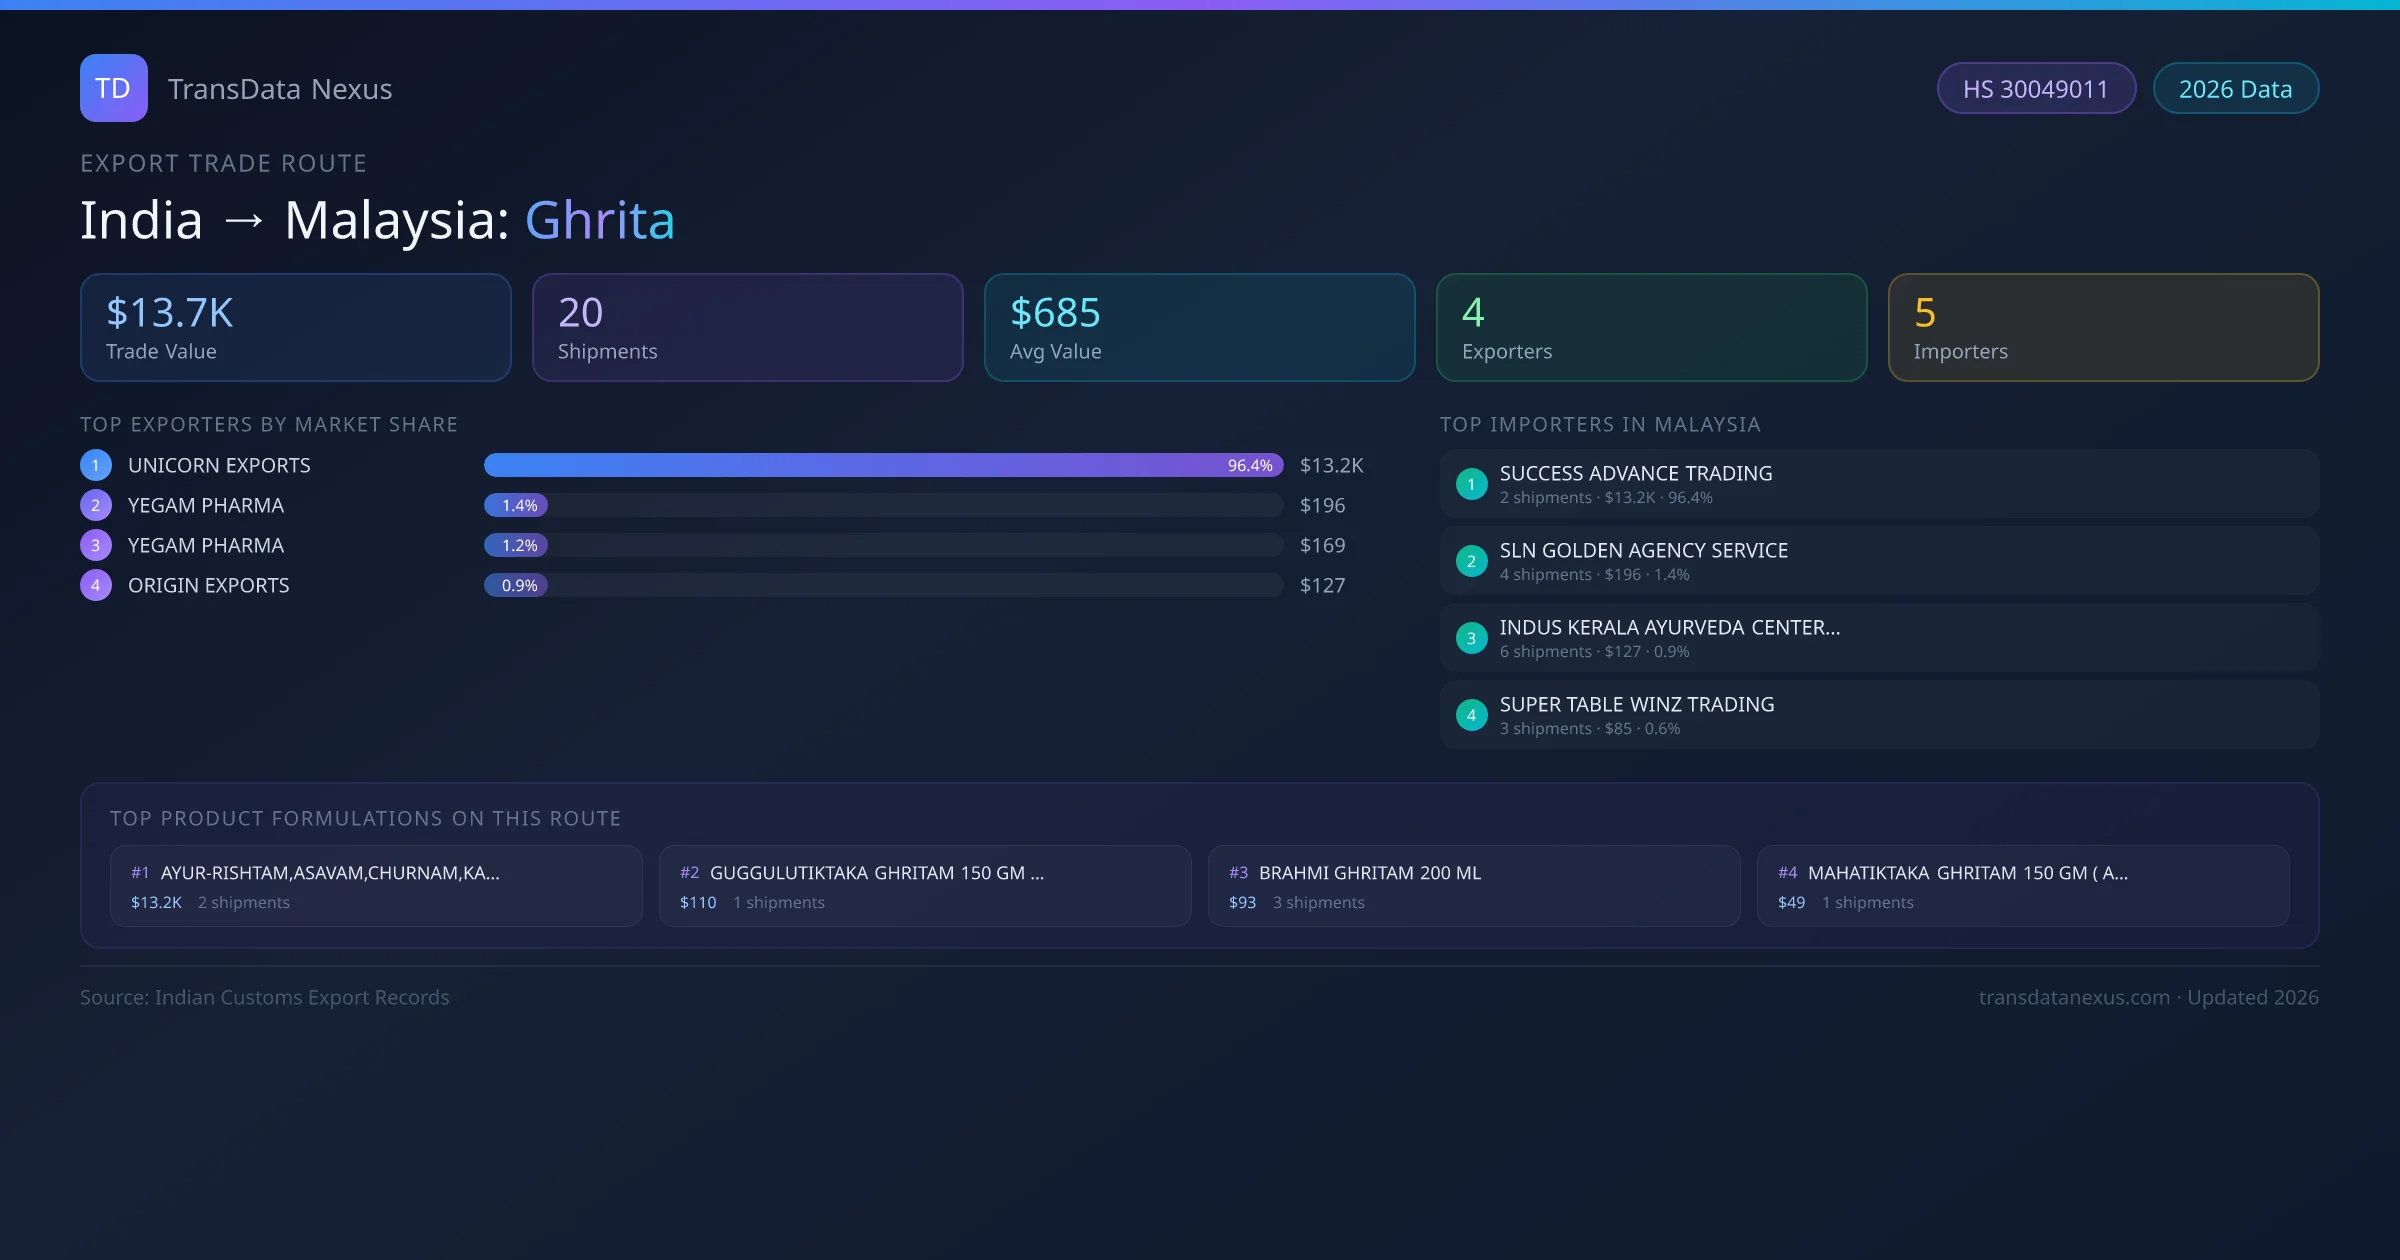Click the green rank 1 badge for SUCCESS ADVANCE TRADING
This screenshot has height=1260, width=2400.
(1471, 484)
